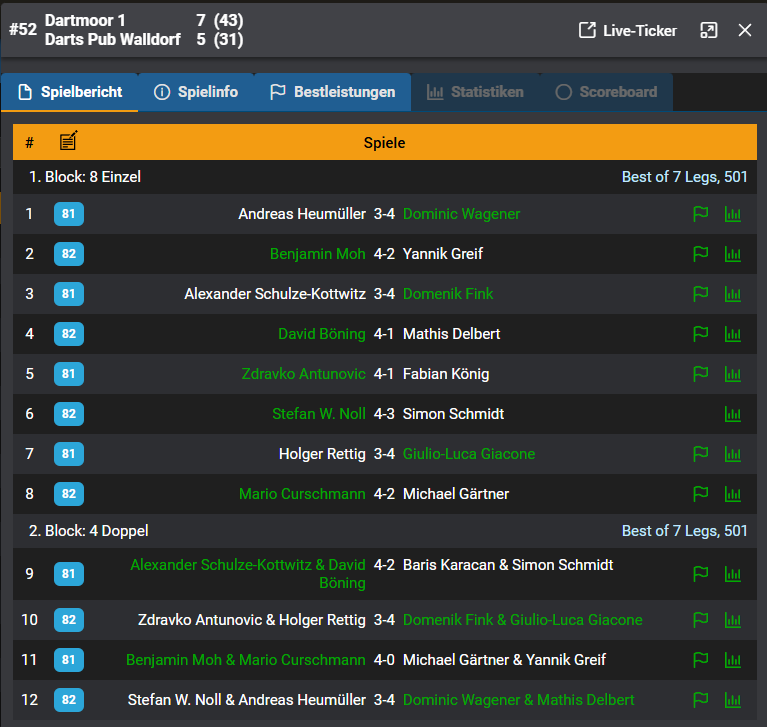The height and width of the screenshot is (727, 767).
Task: Close the match report dialog
Action: [745, 30]
